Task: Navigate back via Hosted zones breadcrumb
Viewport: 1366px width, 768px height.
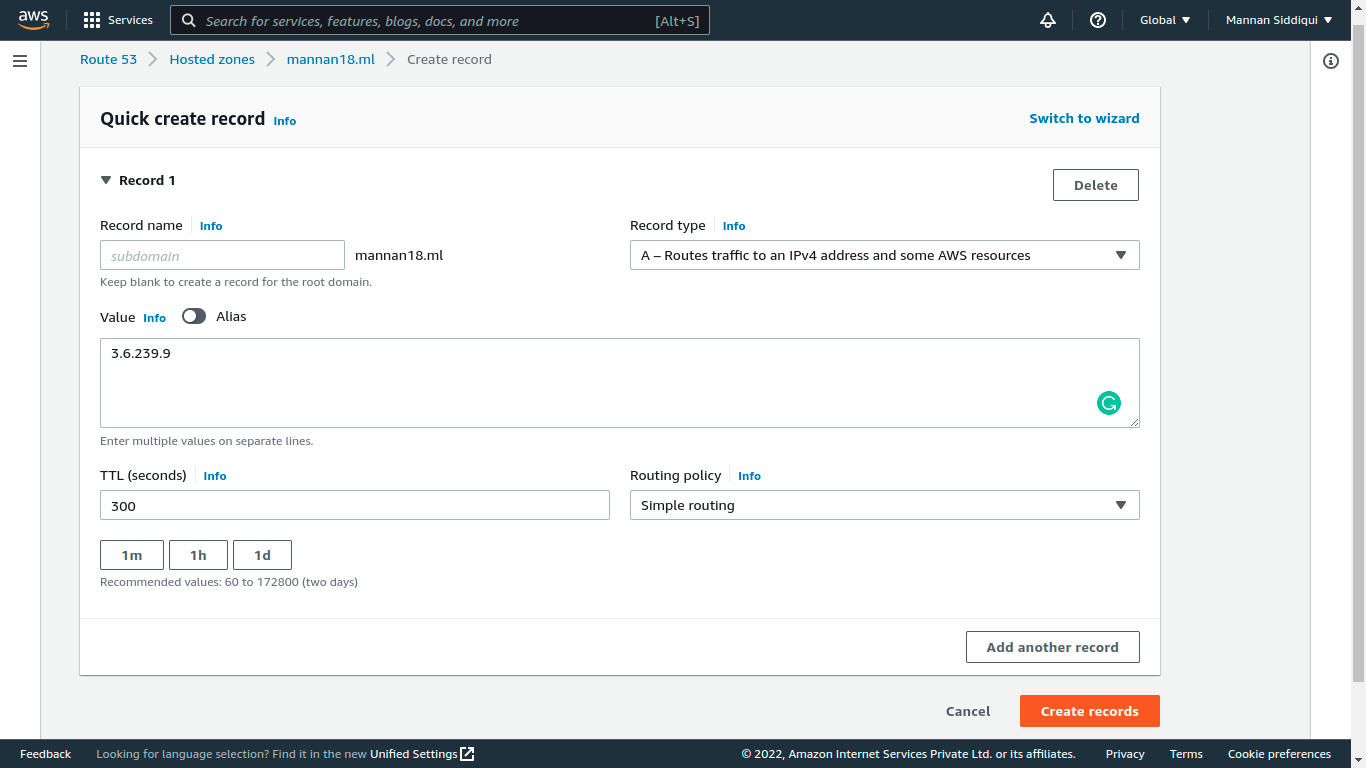Action: (211, 59)
